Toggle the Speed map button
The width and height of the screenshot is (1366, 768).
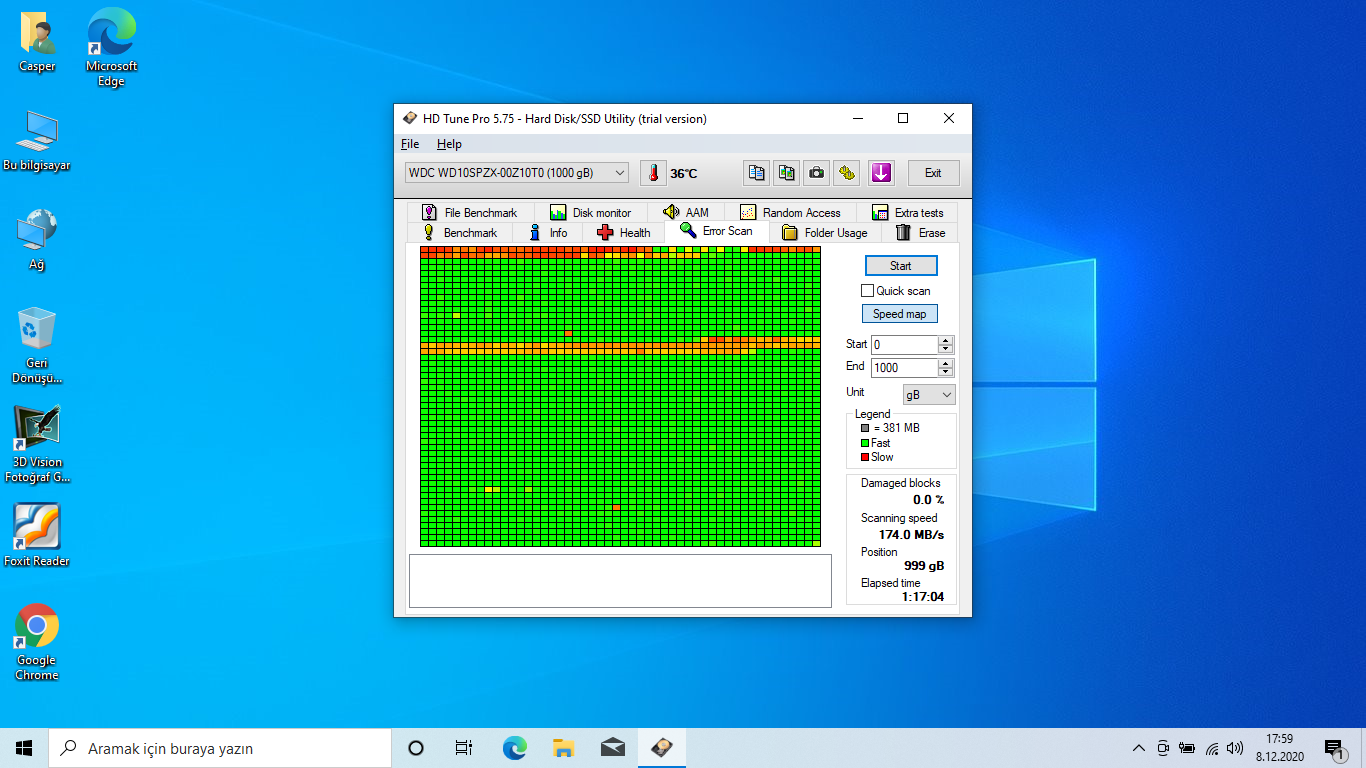click(899, 314)
